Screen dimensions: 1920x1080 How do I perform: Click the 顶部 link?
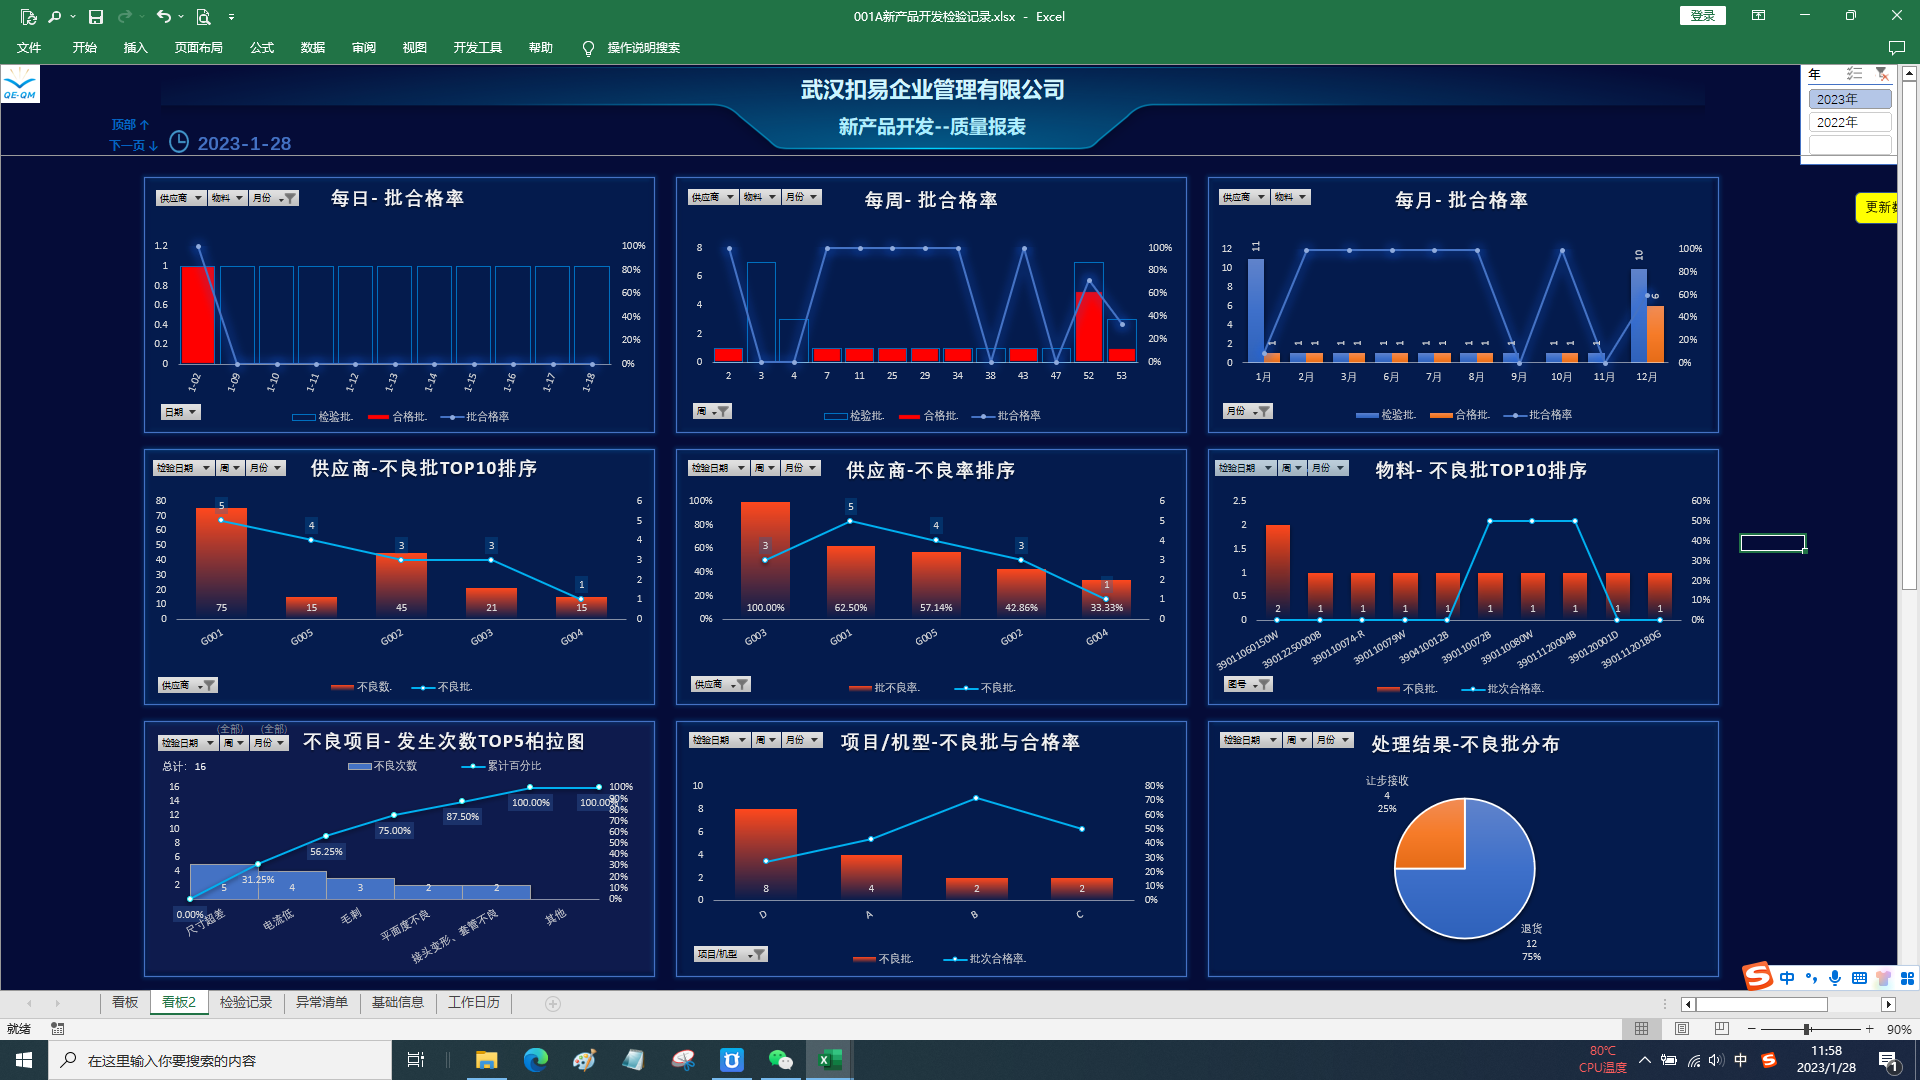click(130, 125)
